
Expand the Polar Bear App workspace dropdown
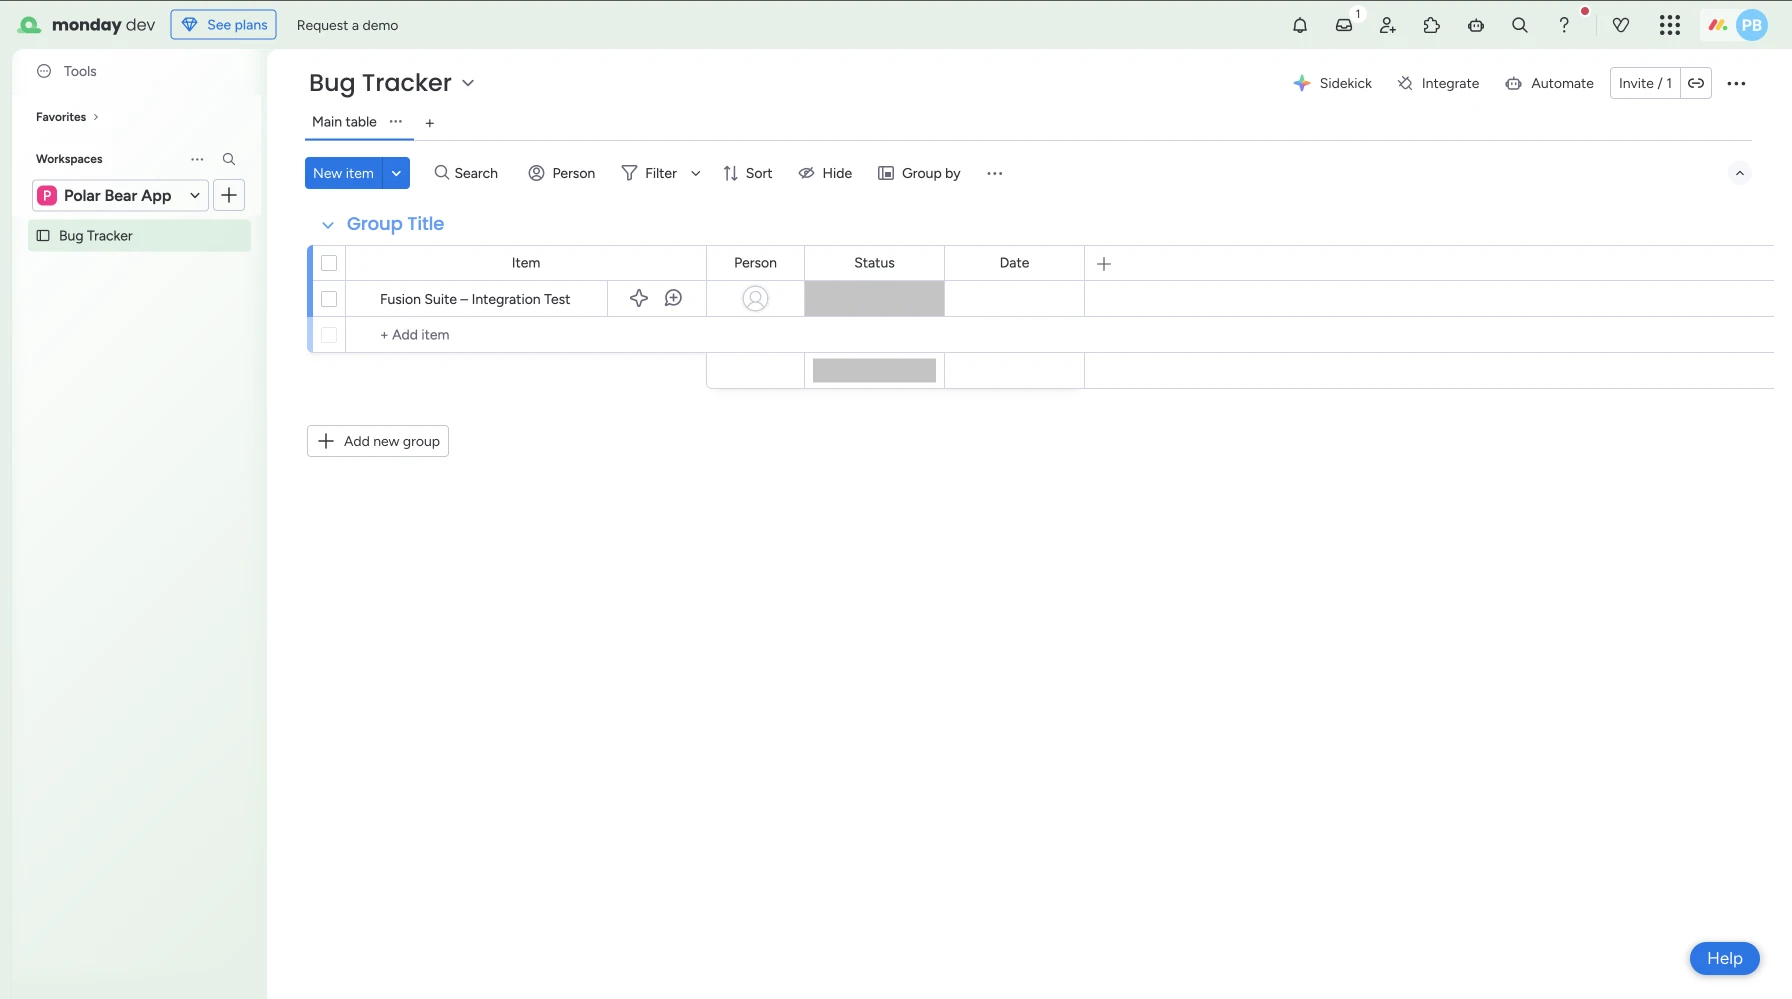click(195, 196)
